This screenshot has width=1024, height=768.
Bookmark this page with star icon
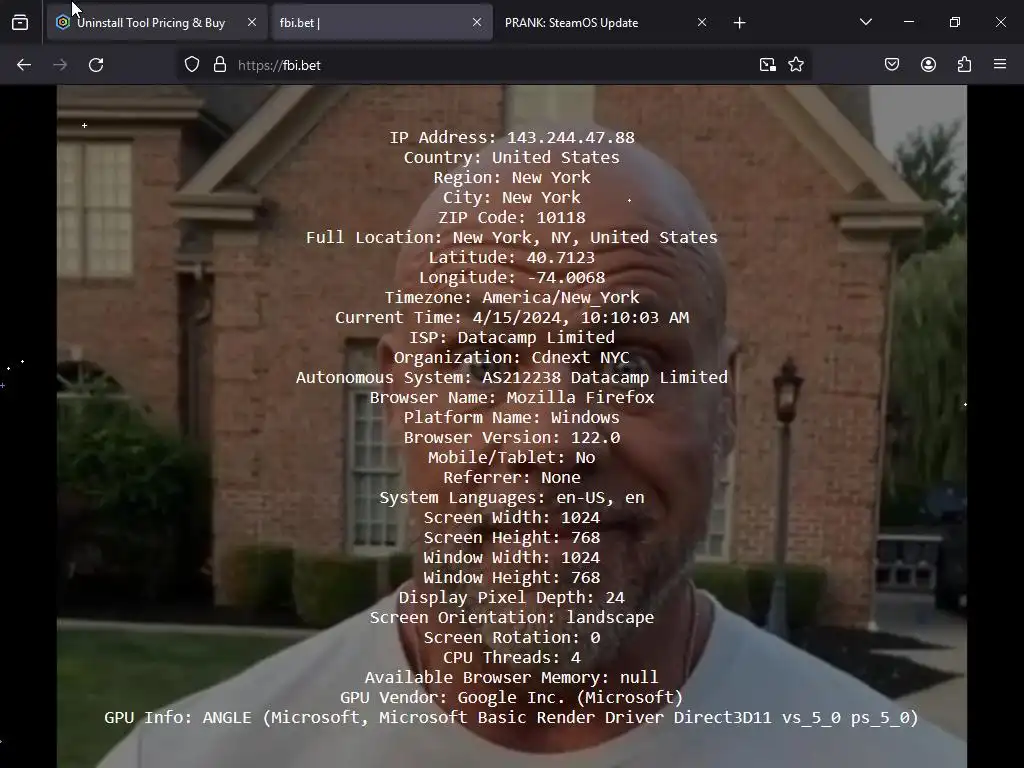click(x=796, y=65)
